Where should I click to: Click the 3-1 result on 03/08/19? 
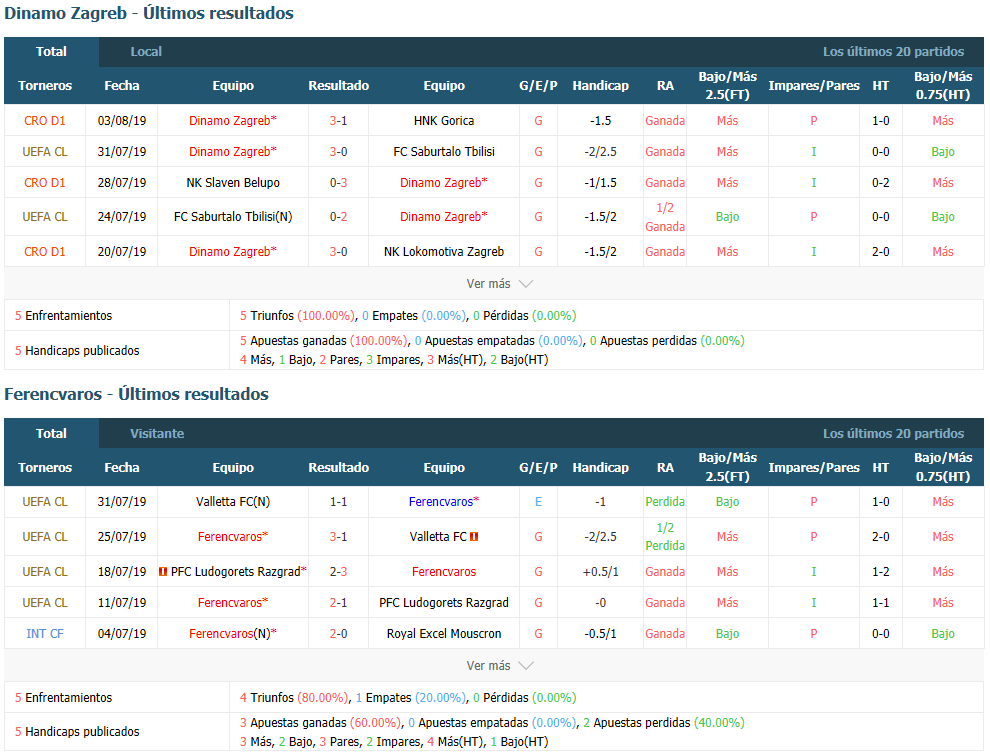point(338,121)
